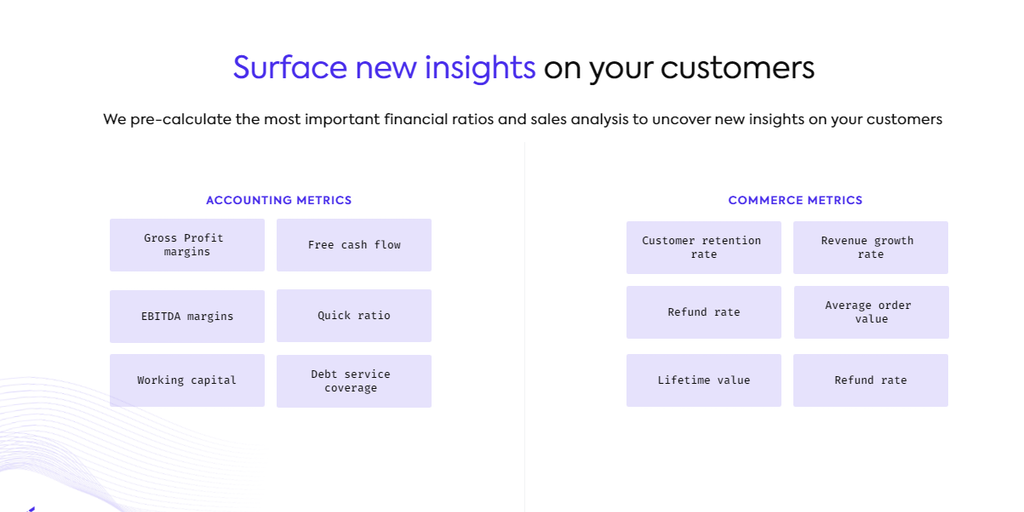Click the Working capital metric tile
The height and width of the screenshot is (512, 1024).
click(187, 380)
